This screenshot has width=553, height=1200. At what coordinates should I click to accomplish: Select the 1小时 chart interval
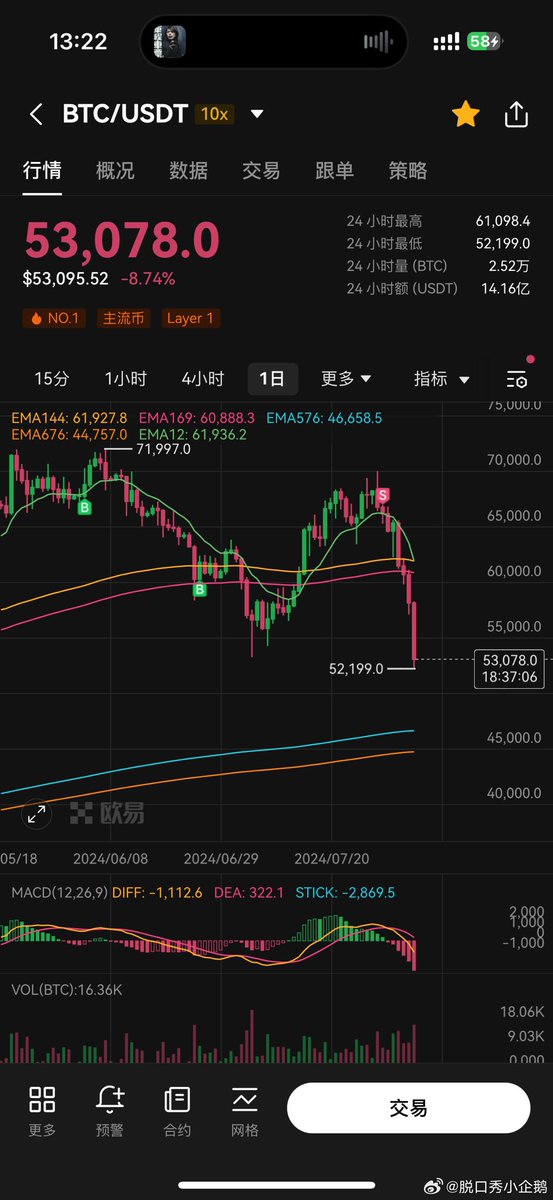(x=126, y=379)
